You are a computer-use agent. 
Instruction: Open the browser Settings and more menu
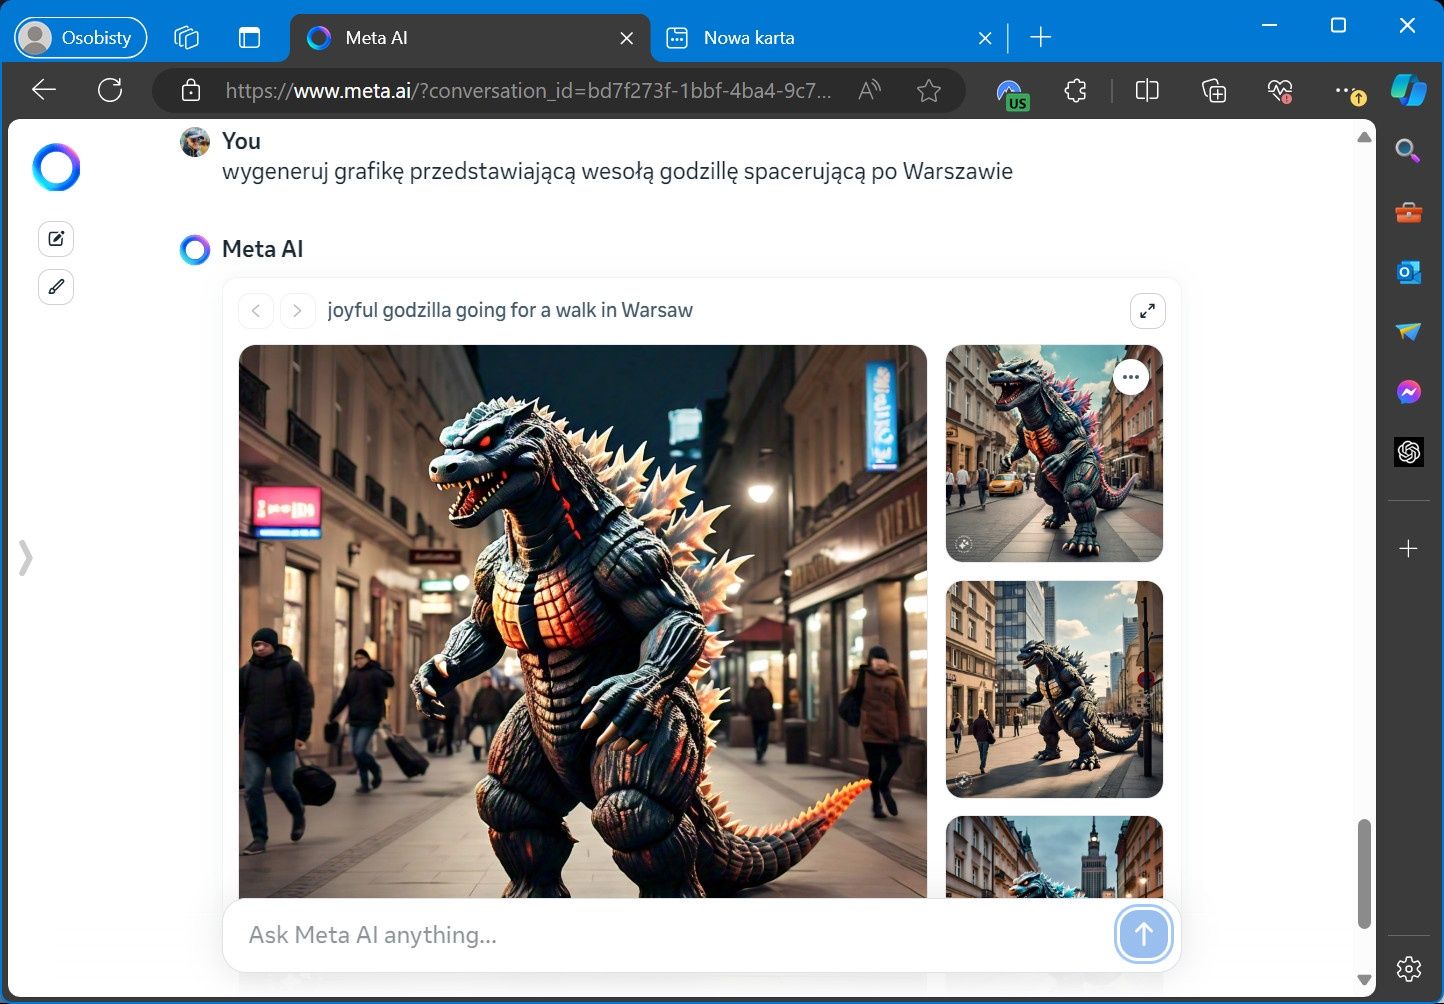(1349, 91)
